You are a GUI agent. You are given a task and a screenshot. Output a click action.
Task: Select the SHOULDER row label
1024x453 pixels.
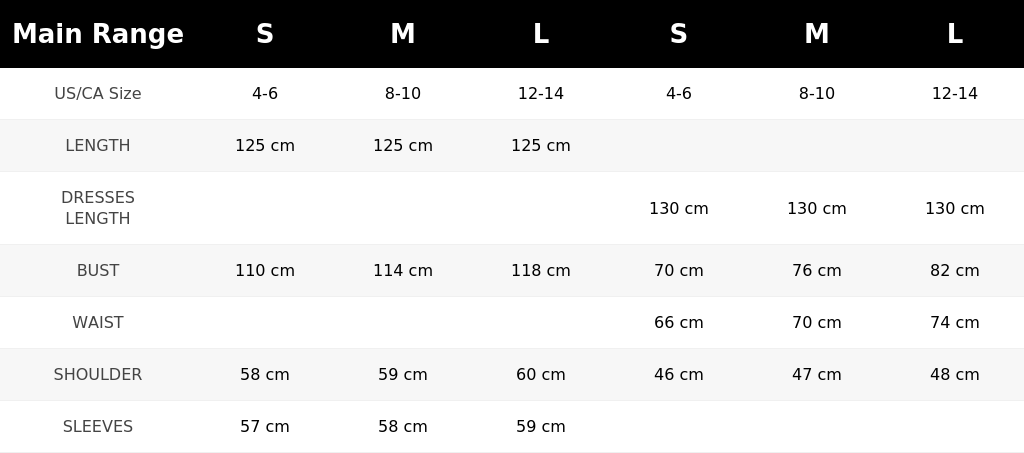(x=98, y=375)
